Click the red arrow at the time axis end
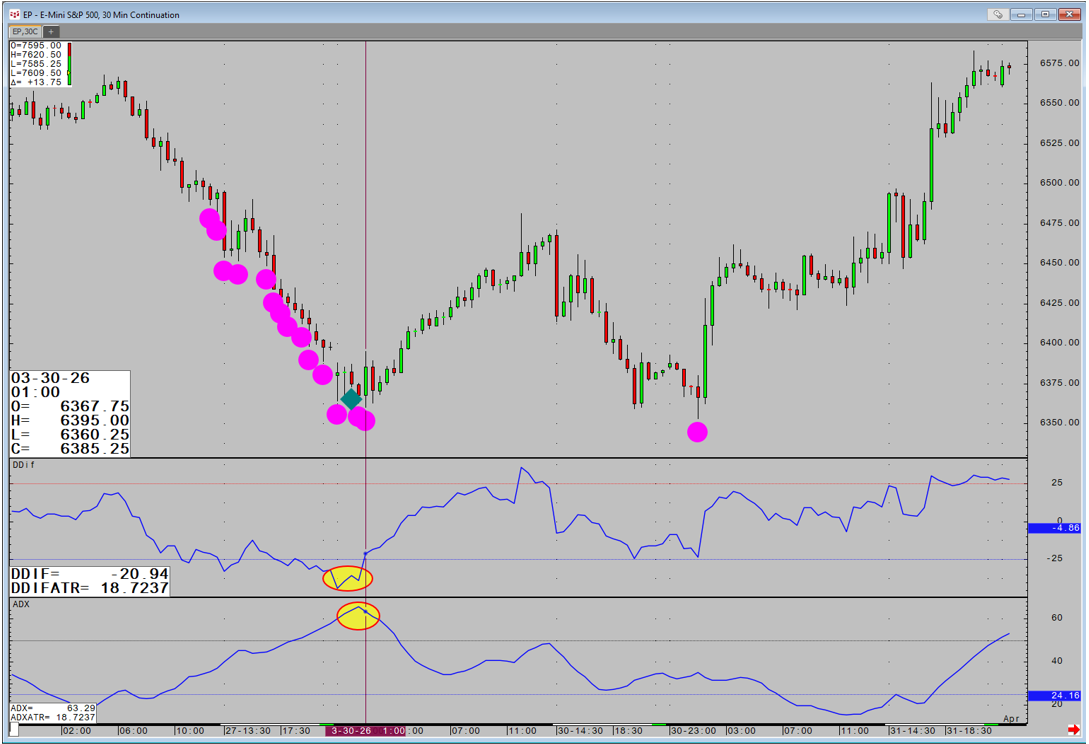1089x744 pixels. pos(1074,729)
